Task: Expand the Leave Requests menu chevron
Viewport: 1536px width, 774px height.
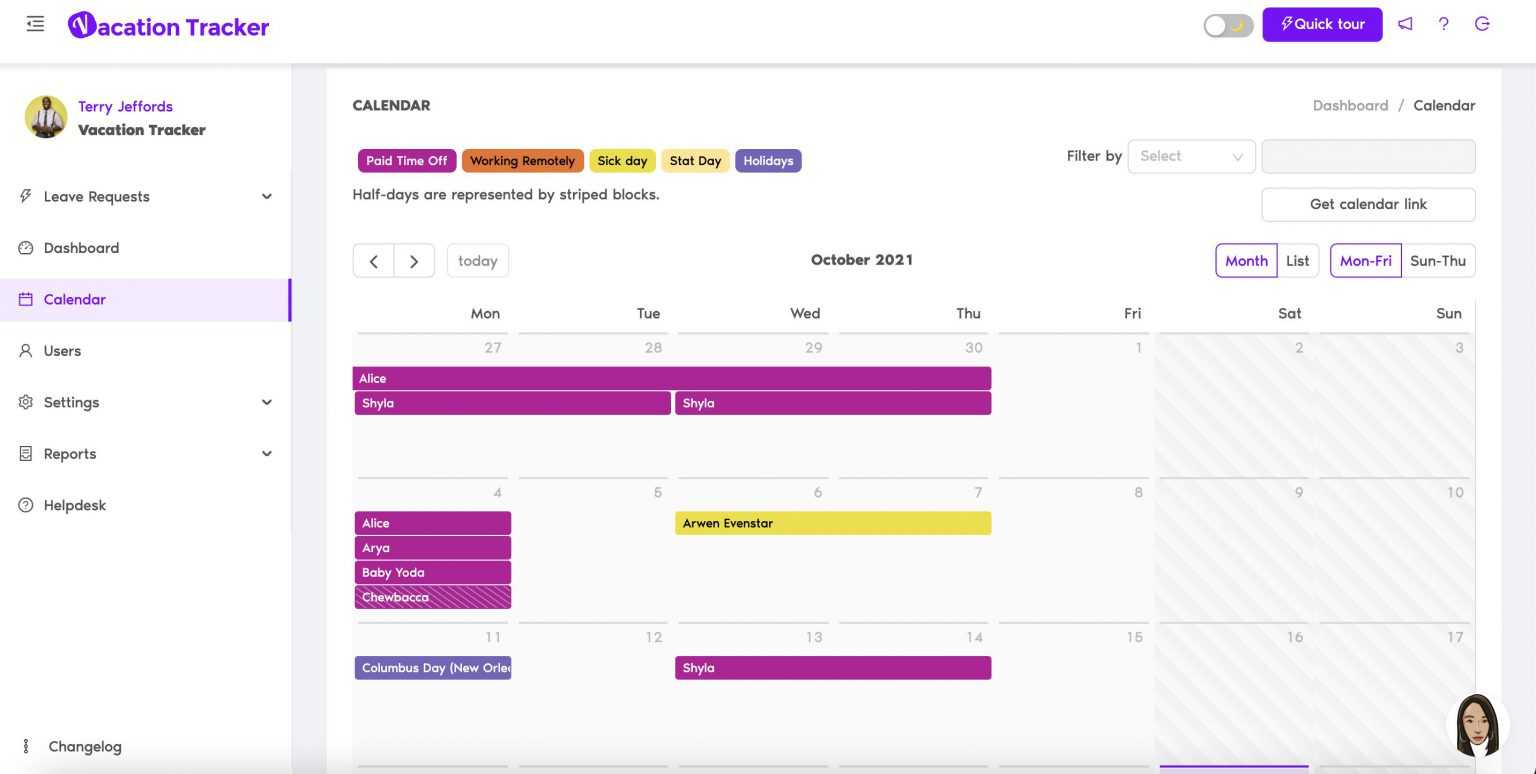Action: 267,196
